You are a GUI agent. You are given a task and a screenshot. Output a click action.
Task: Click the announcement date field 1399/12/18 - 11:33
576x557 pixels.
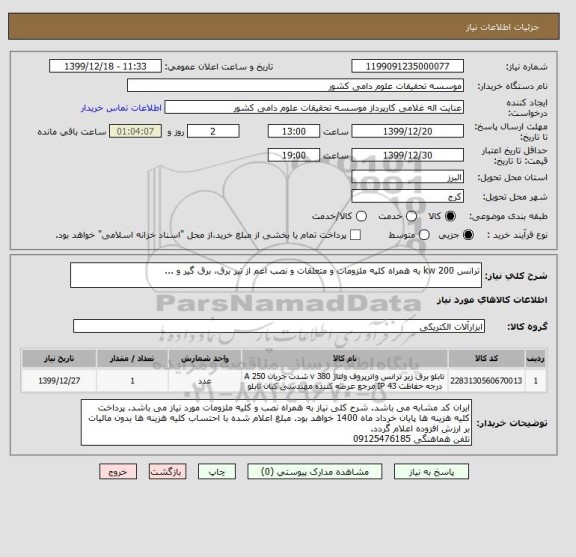coord(105,67)
